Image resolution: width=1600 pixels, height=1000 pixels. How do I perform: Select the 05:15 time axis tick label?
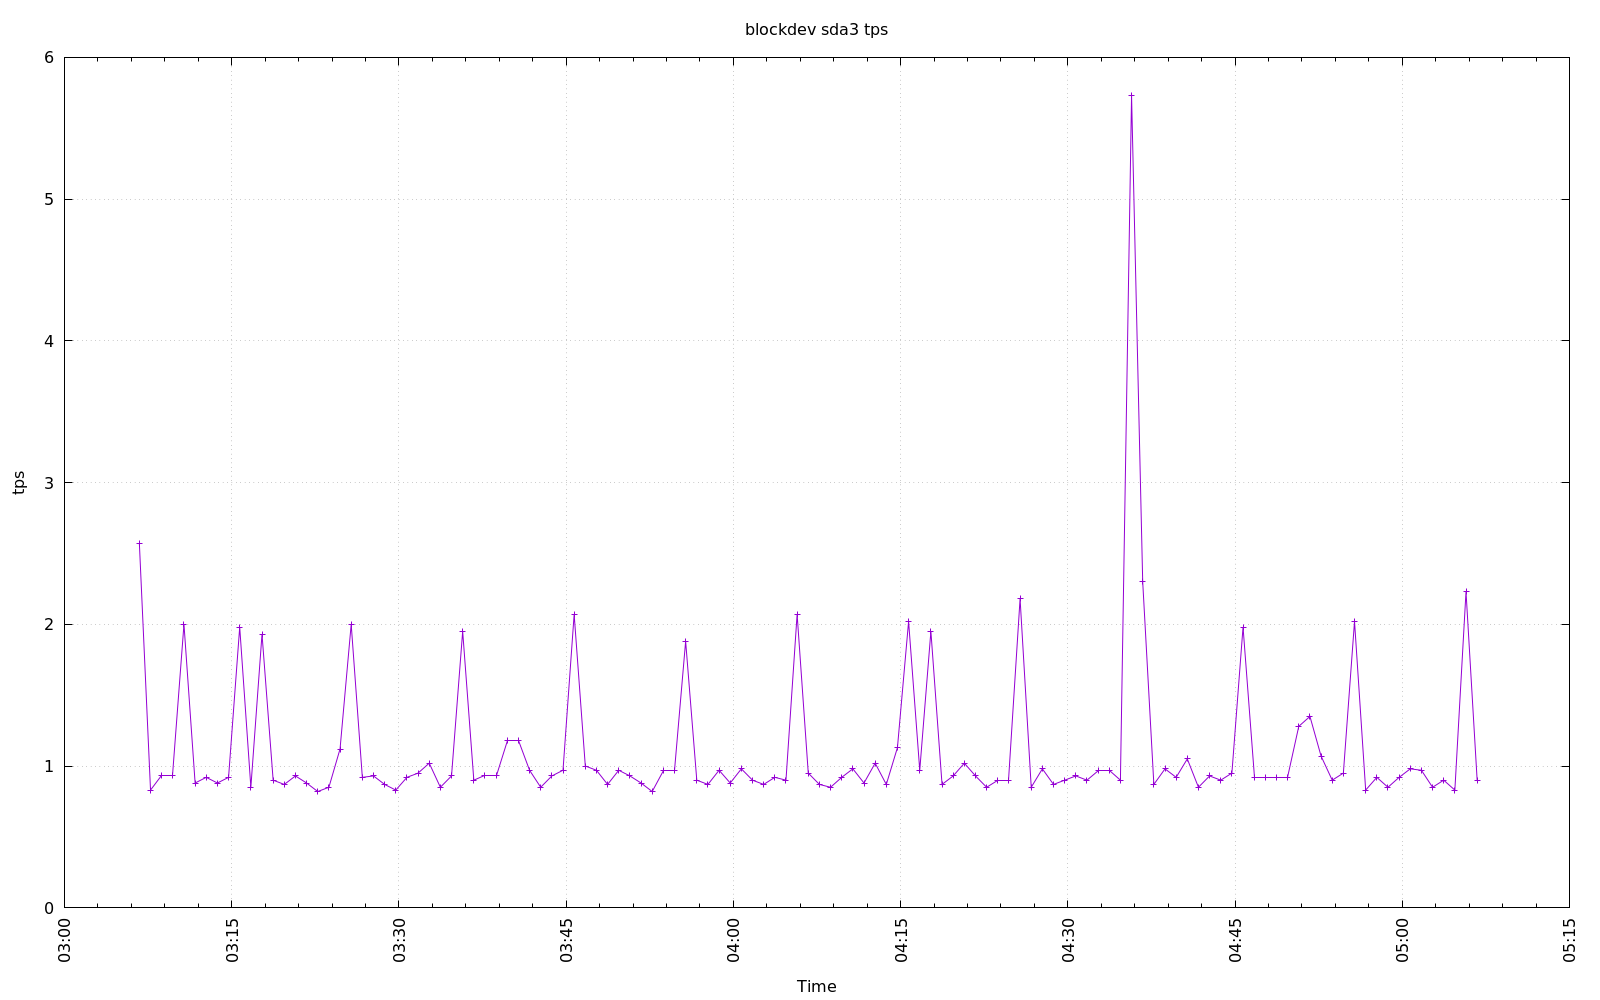pyautogui.click(x=1569, y=942)
